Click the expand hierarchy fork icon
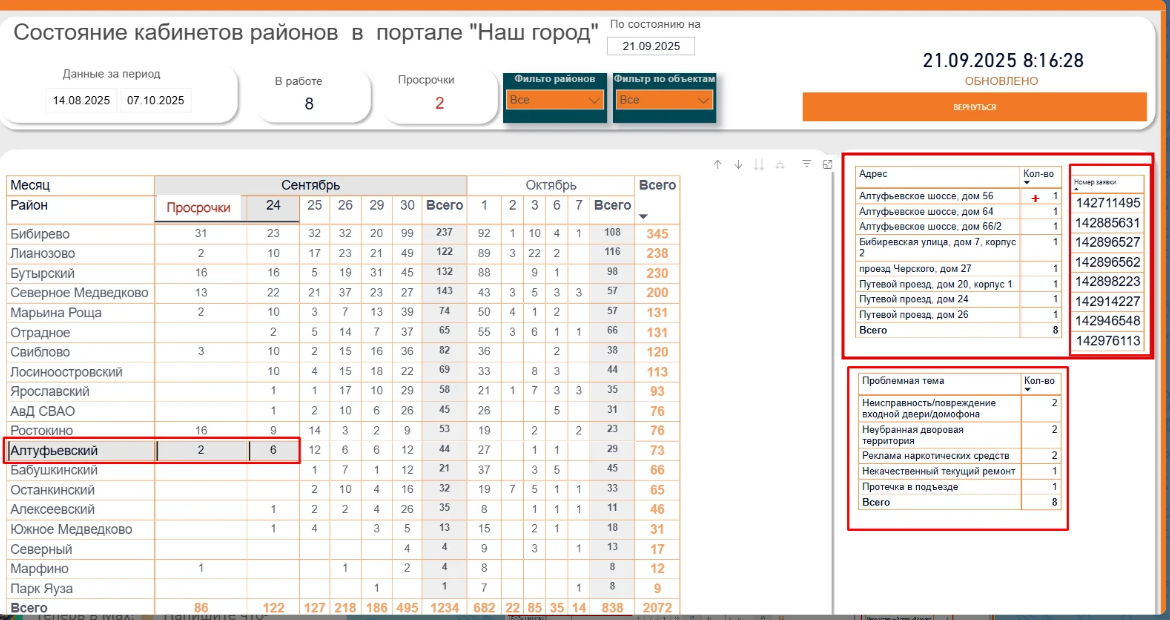This screenshot has width=1170, height=620. point(780,164)
